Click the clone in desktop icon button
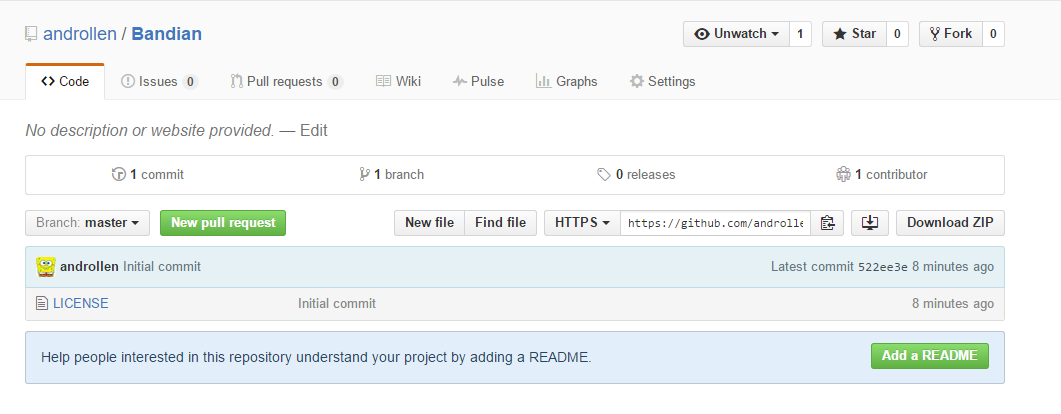Viewport: 1061px width, 414px height. (x=870, y=223)
